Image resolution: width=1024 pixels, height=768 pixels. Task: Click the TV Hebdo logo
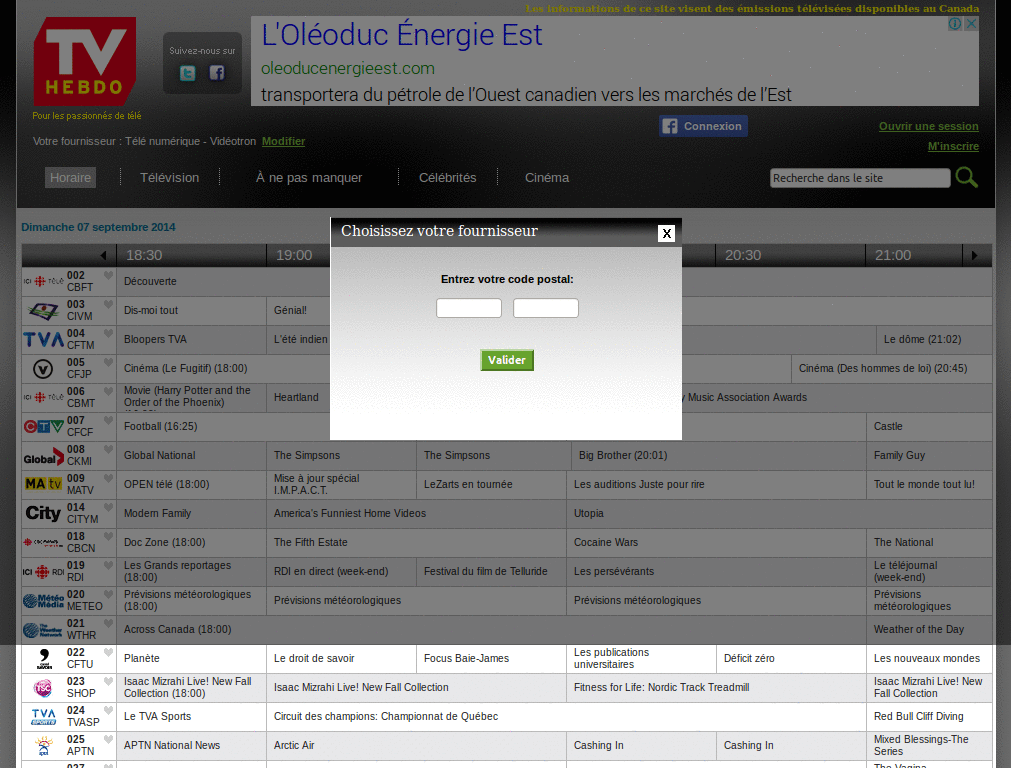pos(85,61)
